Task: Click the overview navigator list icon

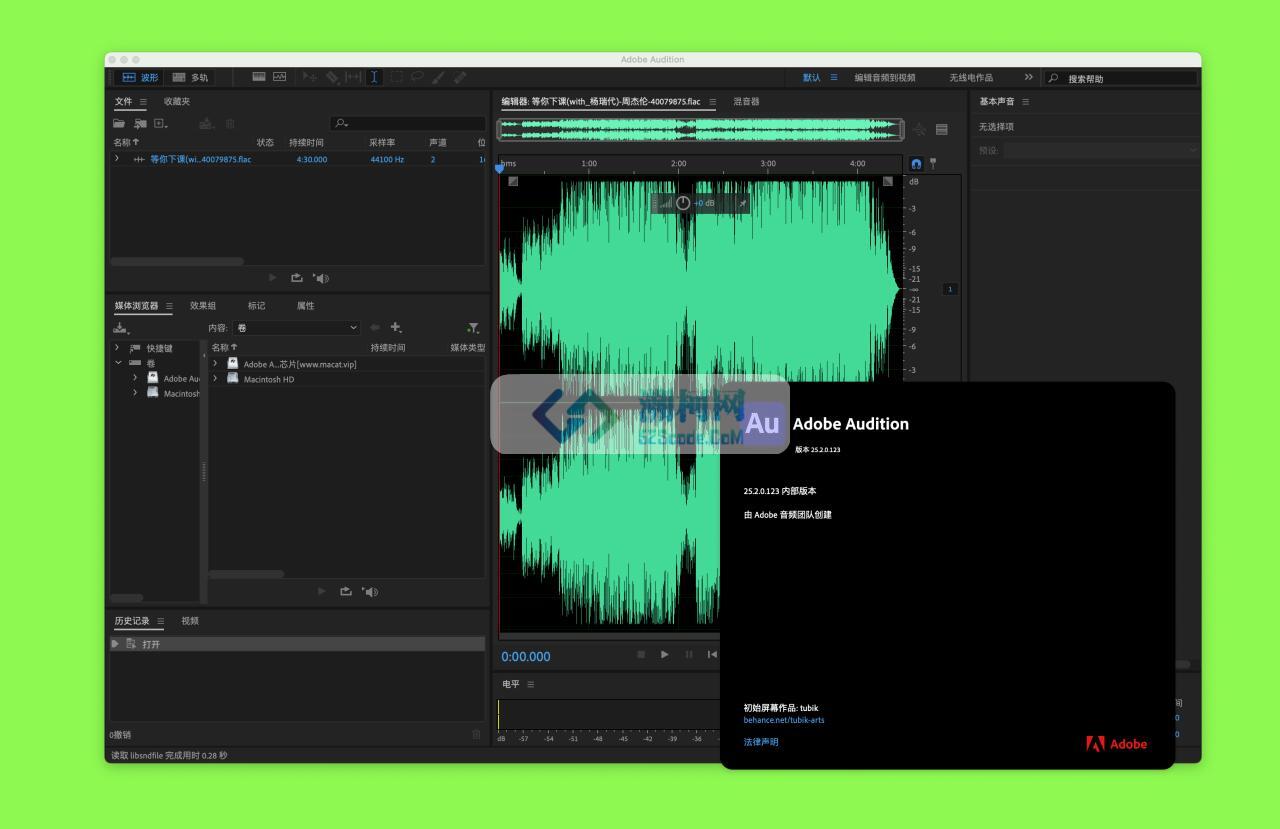Action: (941, 129)
